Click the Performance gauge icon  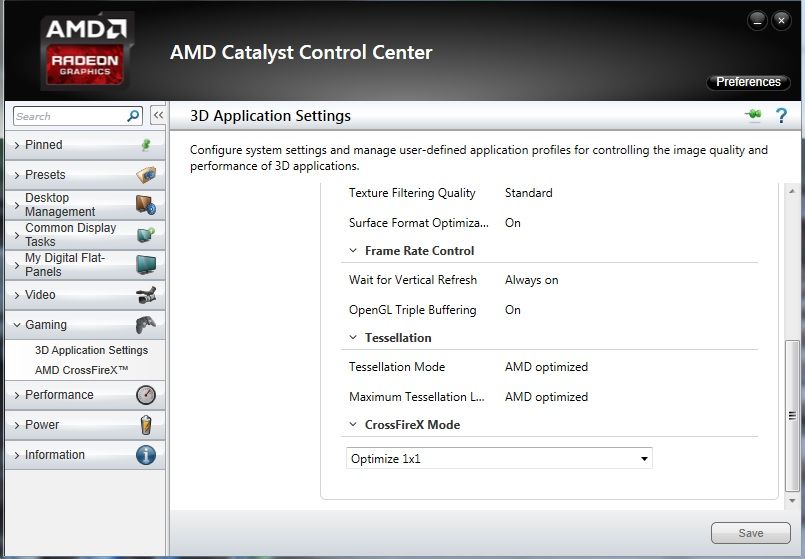tap(146, 395)
